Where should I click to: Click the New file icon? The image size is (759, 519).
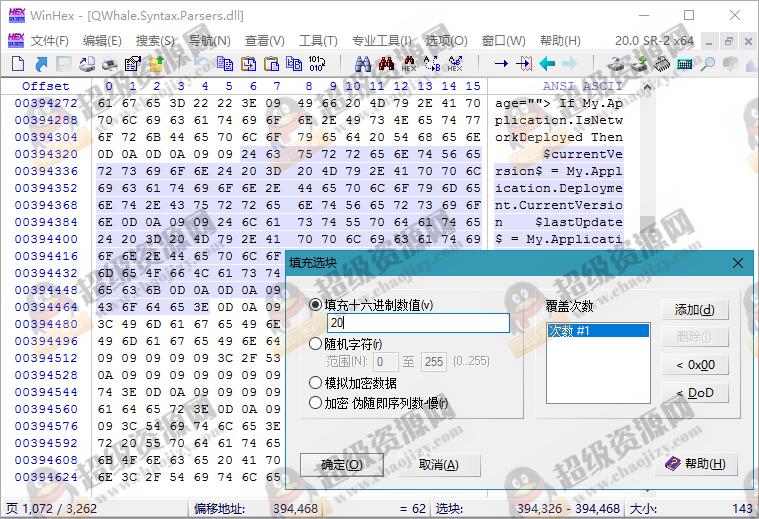[x=17, y=64]
